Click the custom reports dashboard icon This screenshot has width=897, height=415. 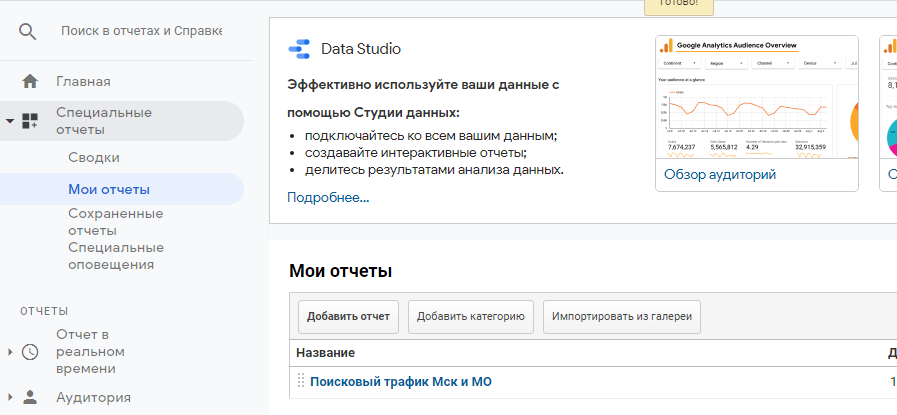[x=30, y=121]
